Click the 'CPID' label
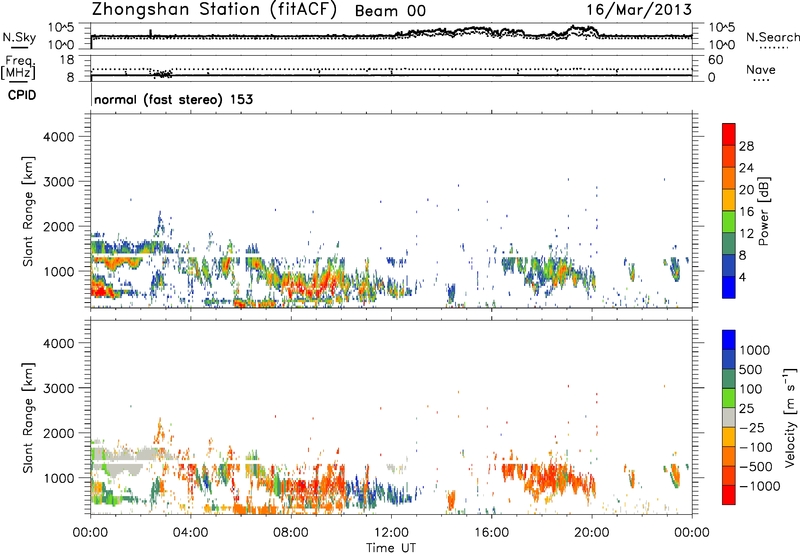800x554 pixels. pyautogui.click(x=22, y=95)
